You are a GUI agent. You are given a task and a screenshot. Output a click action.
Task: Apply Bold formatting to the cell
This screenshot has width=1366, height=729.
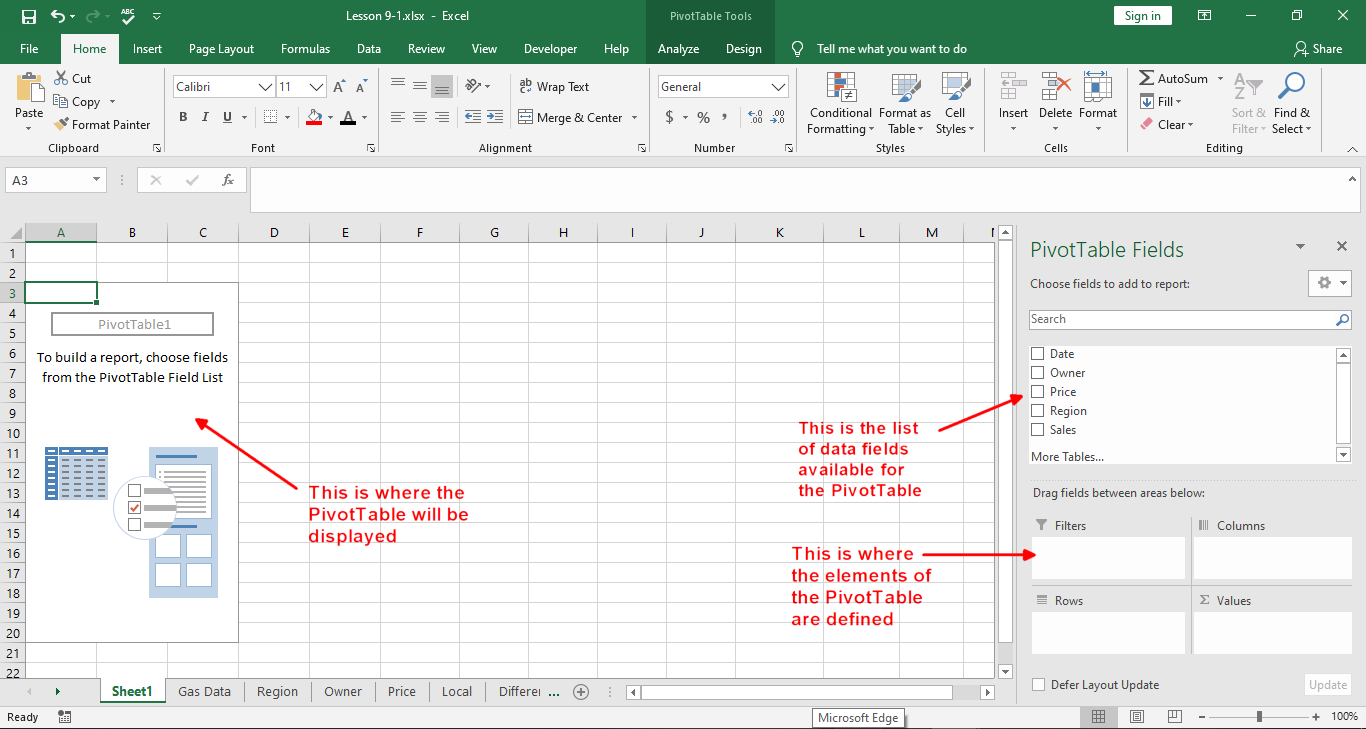tap(183, 118)
